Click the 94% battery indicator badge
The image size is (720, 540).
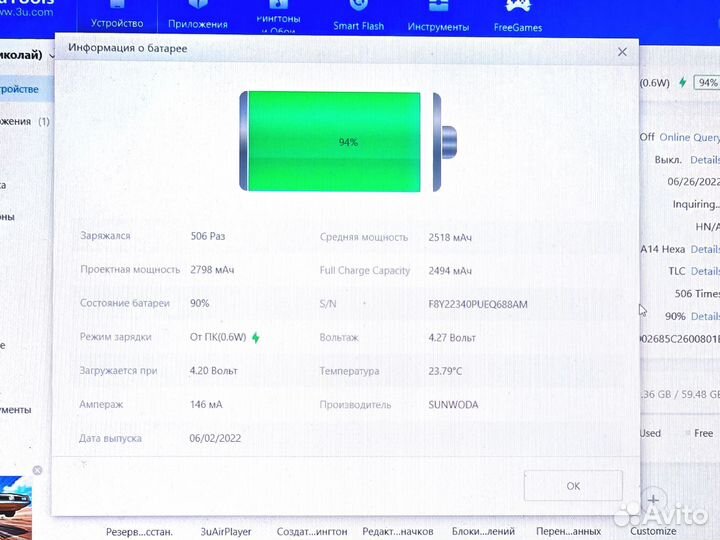click(707, 82)
